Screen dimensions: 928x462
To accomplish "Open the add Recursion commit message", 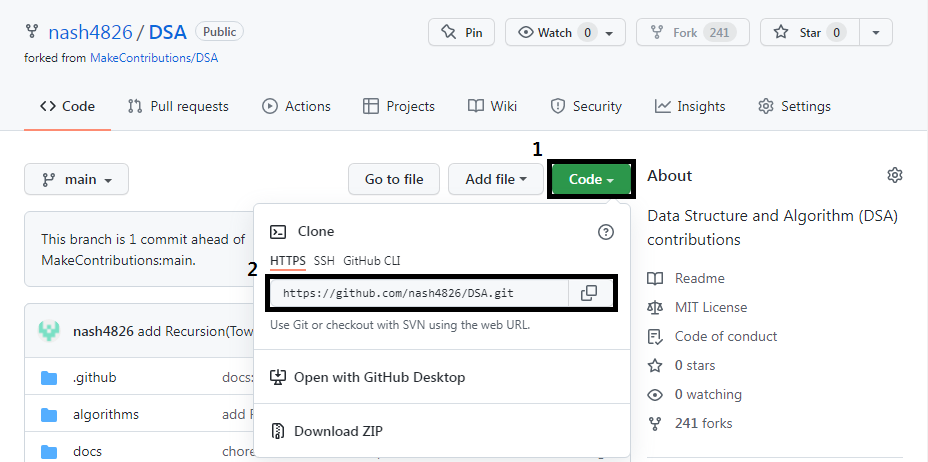I will (x=195, y=331).
